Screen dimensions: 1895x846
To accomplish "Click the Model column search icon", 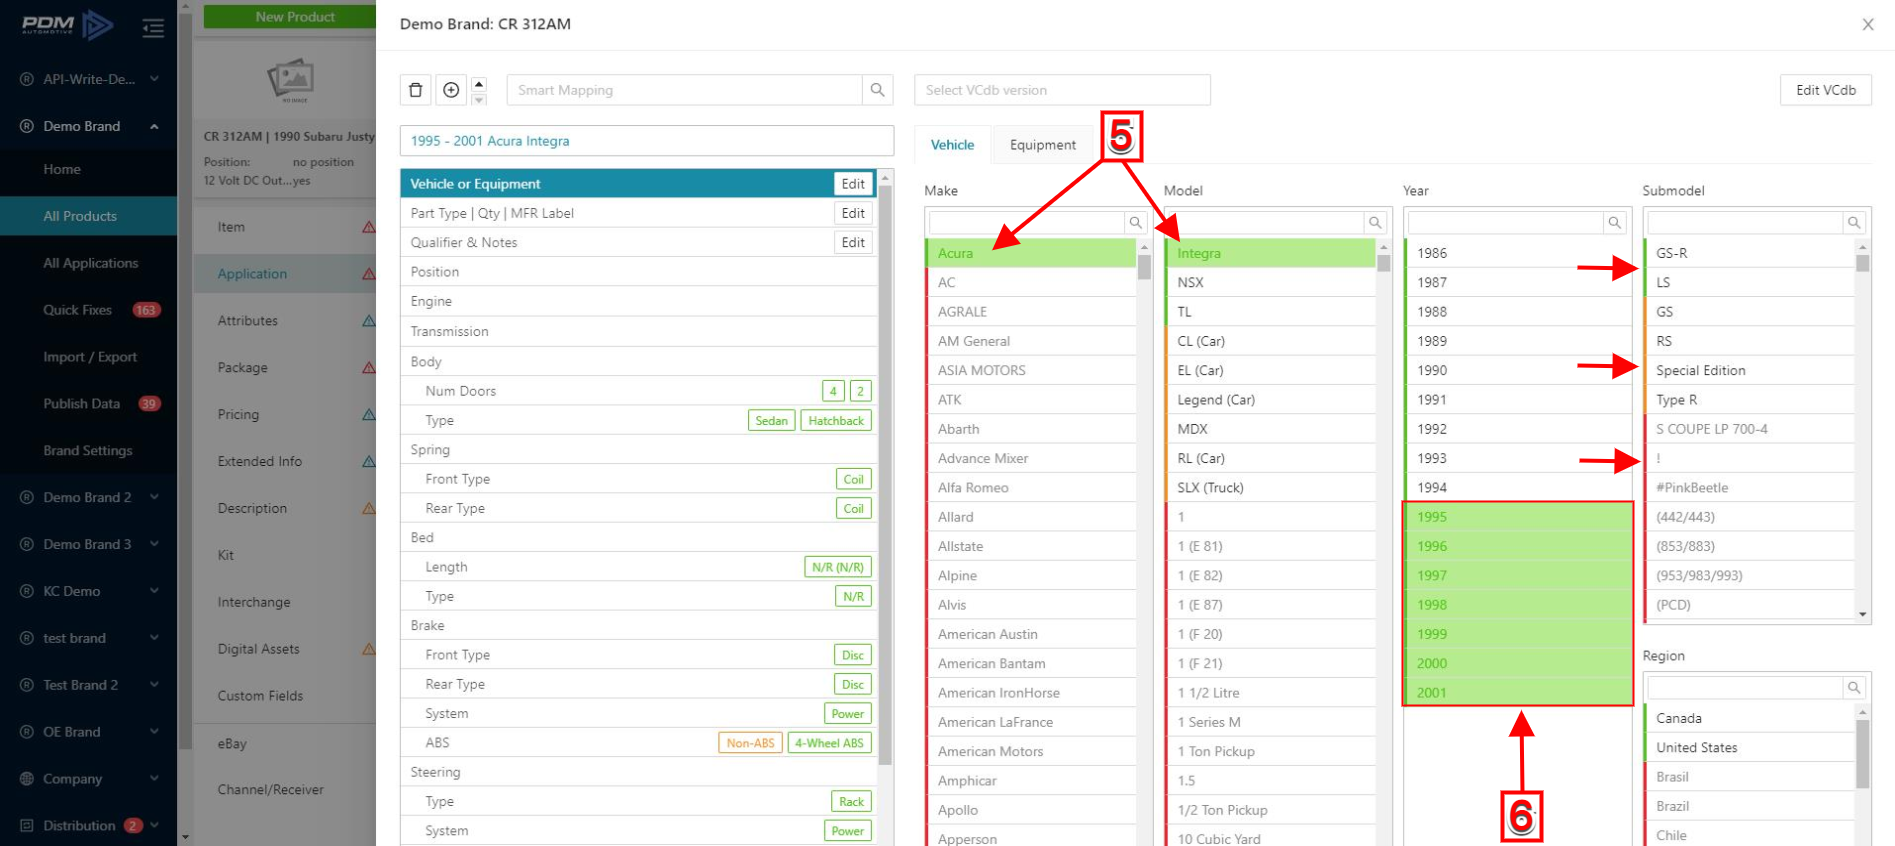I will point(1375,222).
